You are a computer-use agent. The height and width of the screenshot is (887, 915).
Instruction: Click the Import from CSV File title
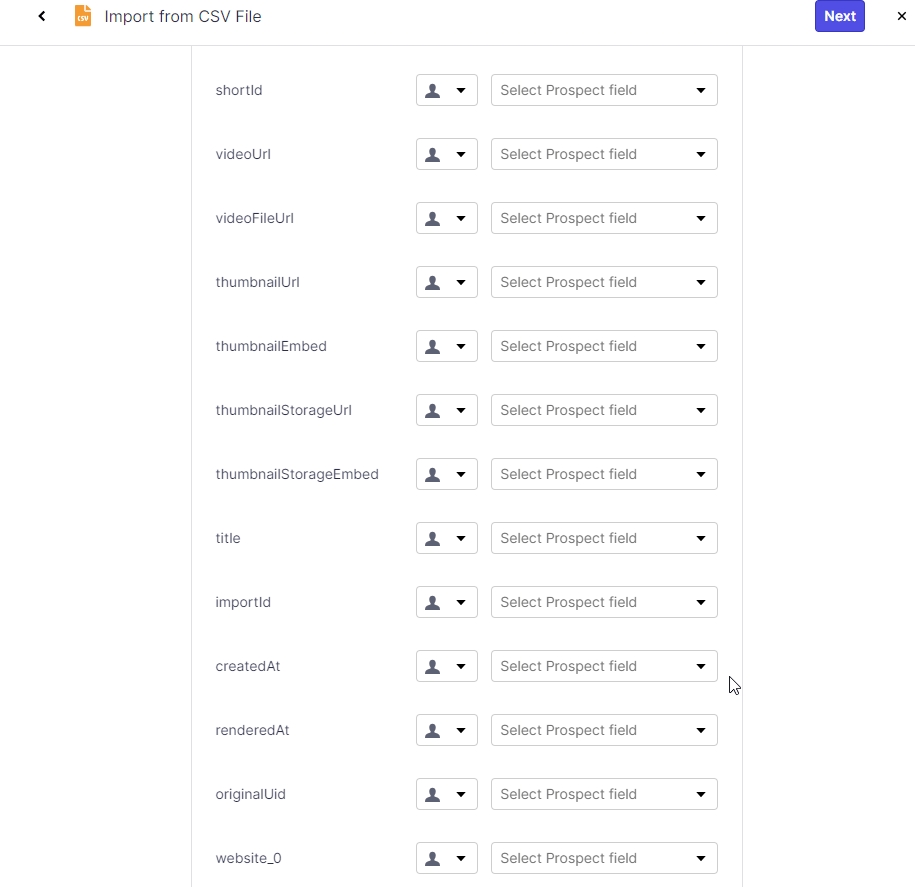(x=183, y=16)
